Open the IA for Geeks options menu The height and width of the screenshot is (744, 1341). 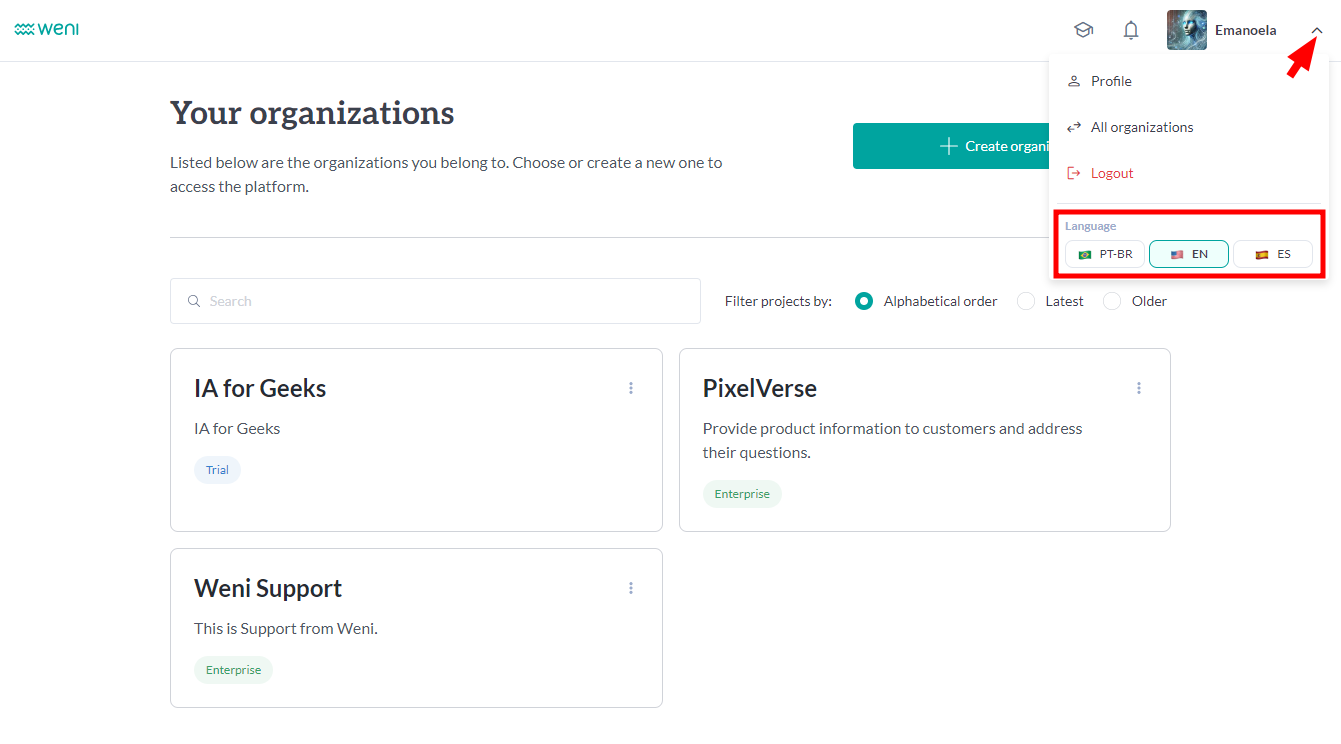(631, 388)
